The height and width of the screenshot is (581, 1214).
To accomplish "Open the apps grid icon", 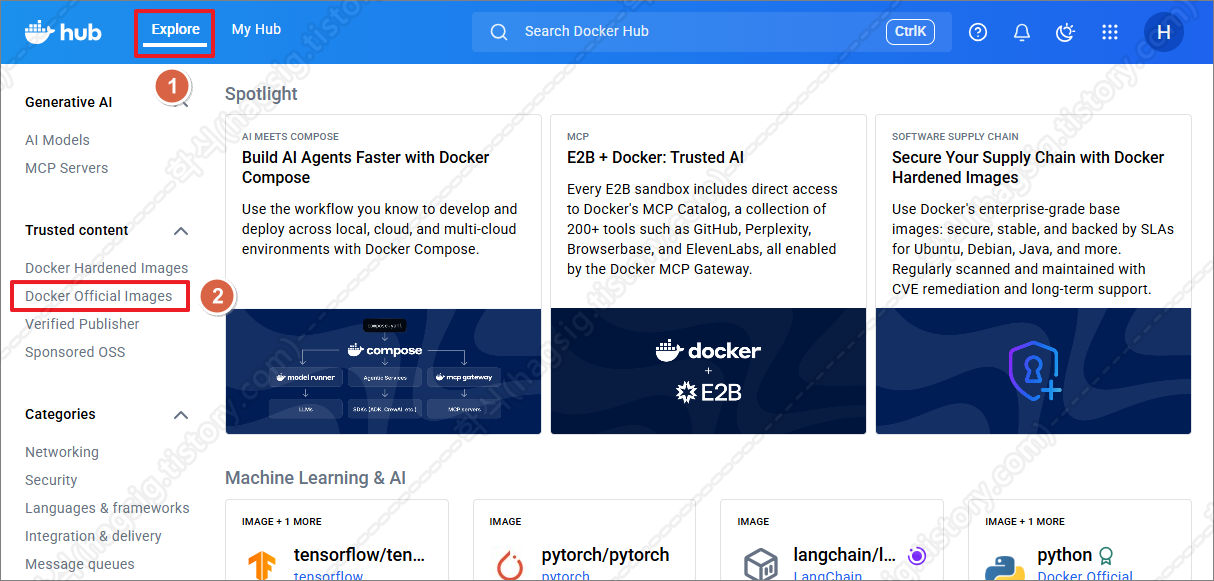I will point(1109,32).
